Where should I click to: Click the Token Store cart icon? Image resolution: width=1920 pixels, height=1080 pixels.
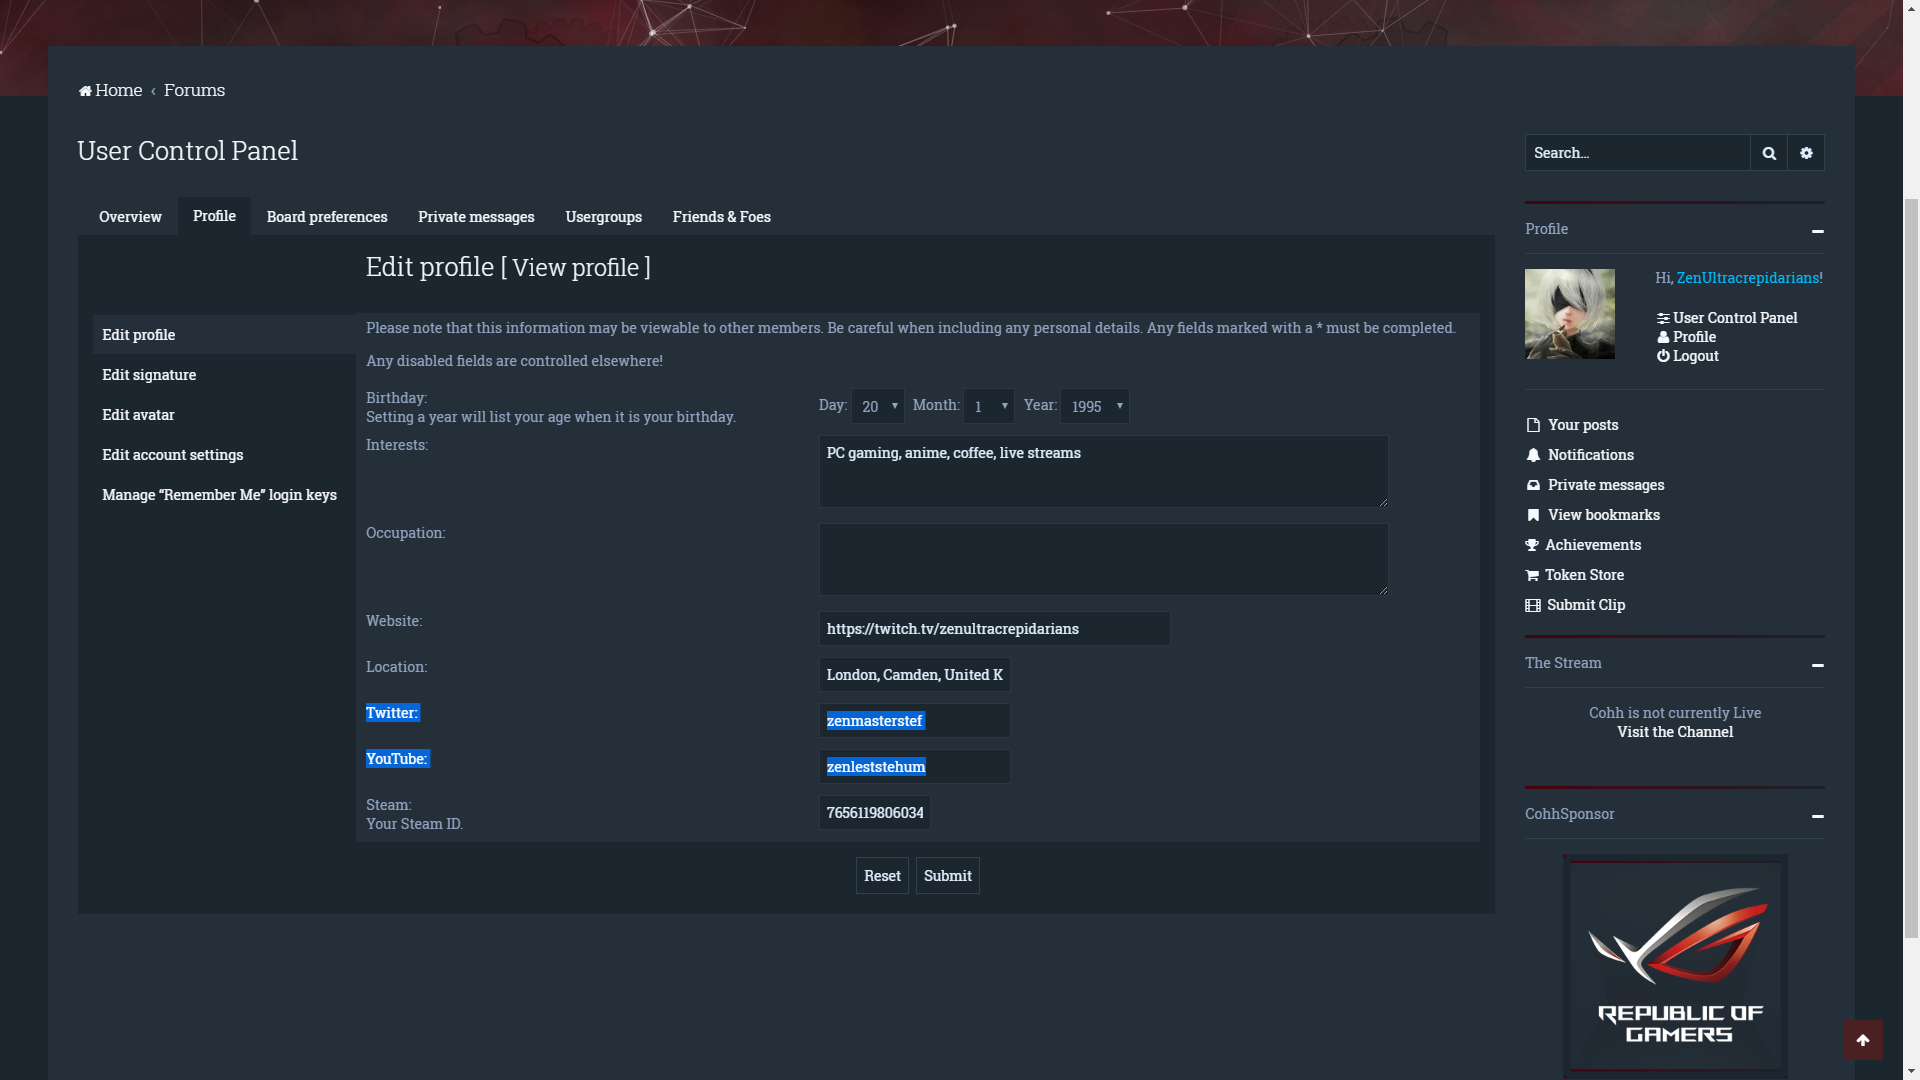click(1532, 575)
